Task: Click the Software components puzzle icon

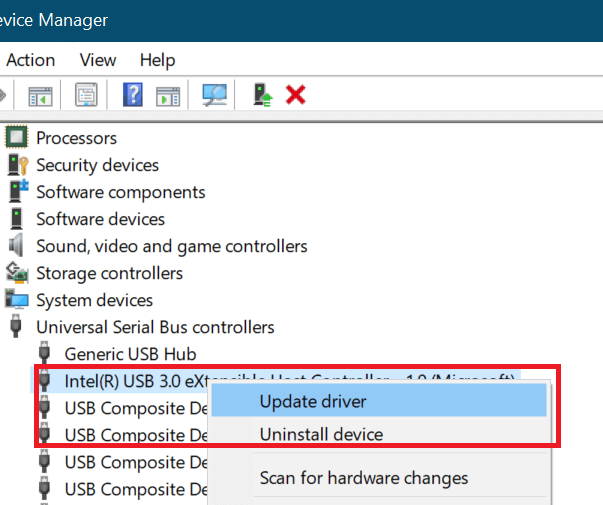Action: (x=18, y=191)
